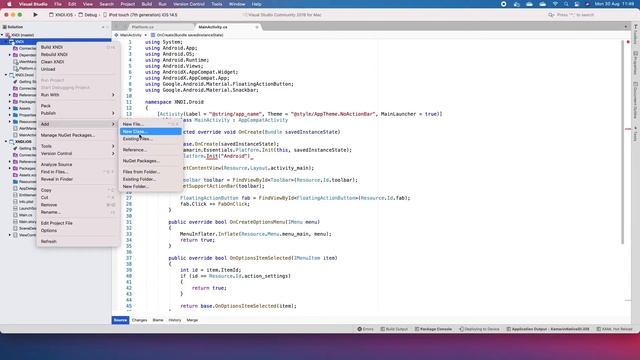Image resolution: width=640 pixels, height=360 pixels.
Task: Expand the Publish submenu
Action: pyautogui.click(x=78, y=113)
